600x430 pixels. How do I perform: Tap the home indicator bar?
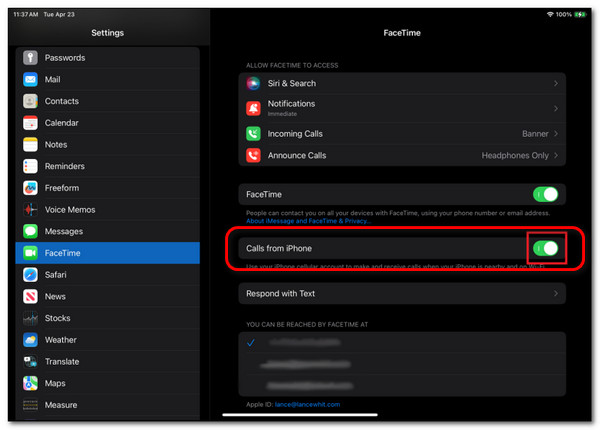pos(300,415)
